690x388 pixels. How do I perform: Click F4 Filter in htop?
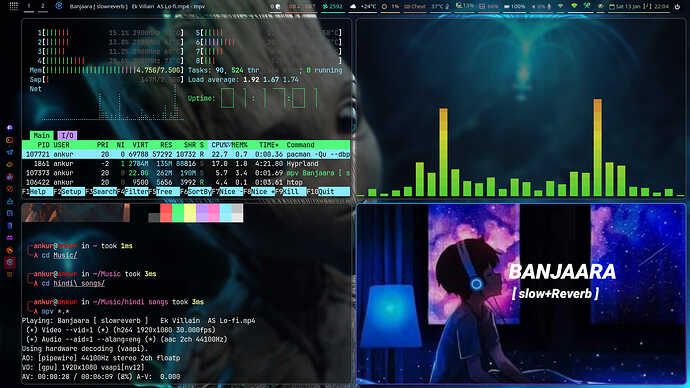133,192
